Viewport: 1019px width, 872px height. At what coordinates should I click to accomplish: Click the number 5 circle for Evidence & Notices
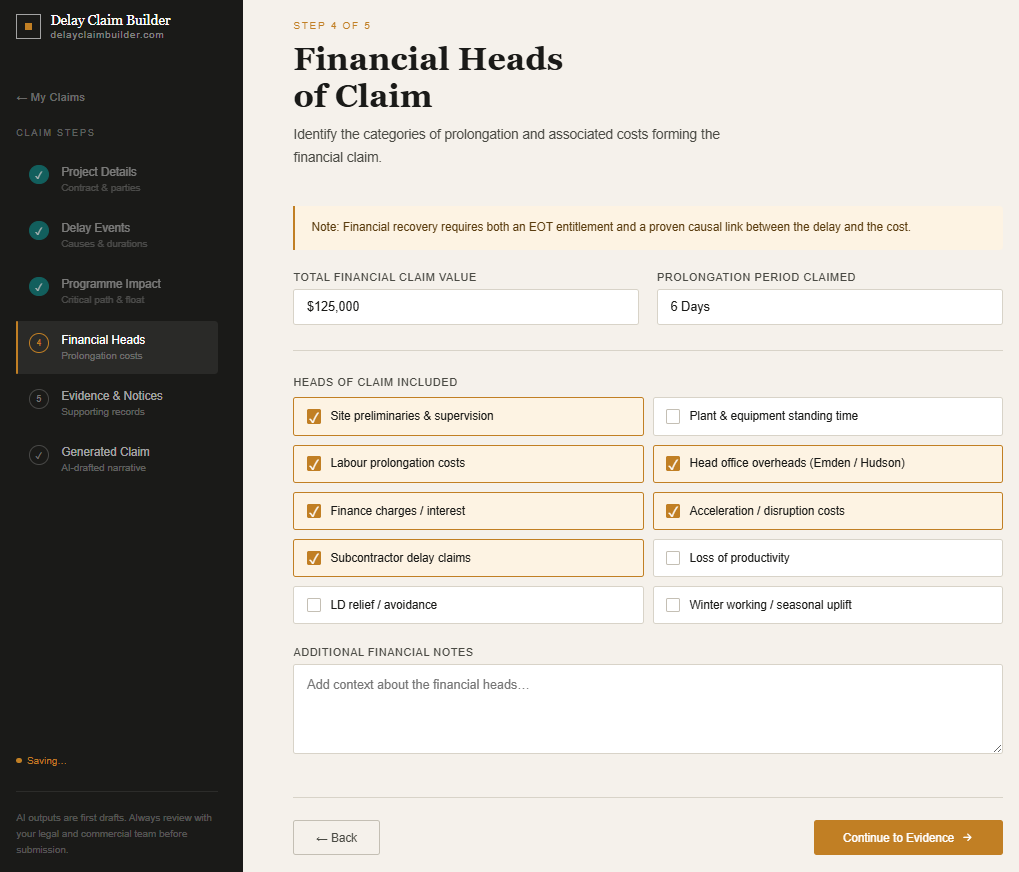[x=38, y=398]
